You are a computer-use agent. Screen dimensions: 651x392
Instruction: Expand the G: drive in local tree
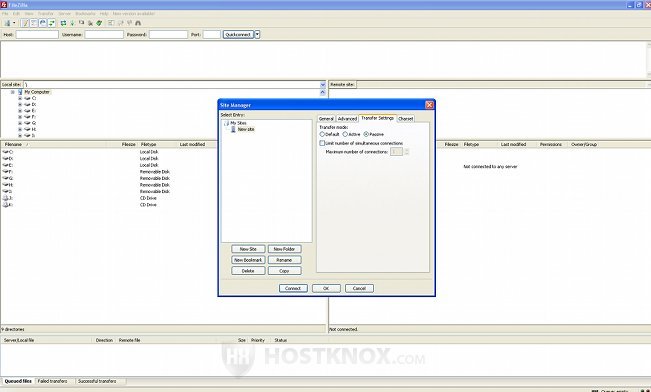click(20, 123)
